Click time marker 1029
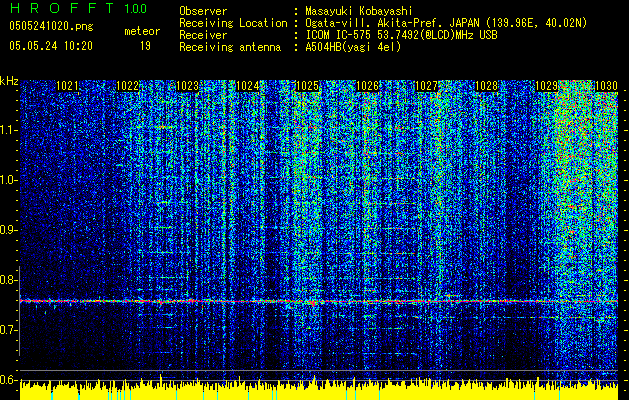The width and height of the screenshot is (629, 400). click(x=547, y=86)
